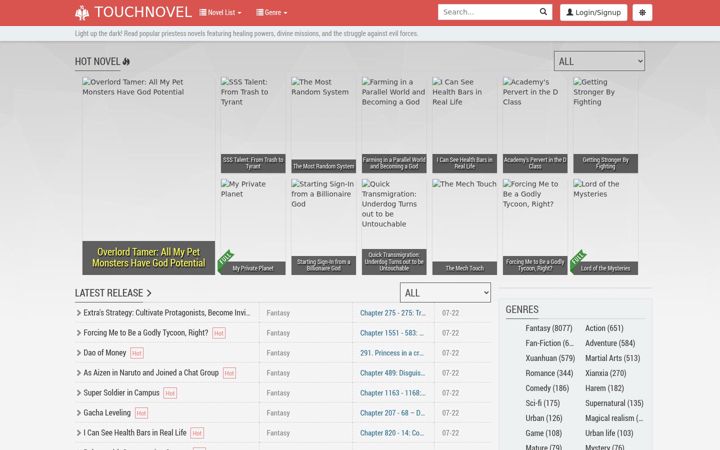Select Comedy (186) genre
The image size is (720, 450).
coord(547,388)
